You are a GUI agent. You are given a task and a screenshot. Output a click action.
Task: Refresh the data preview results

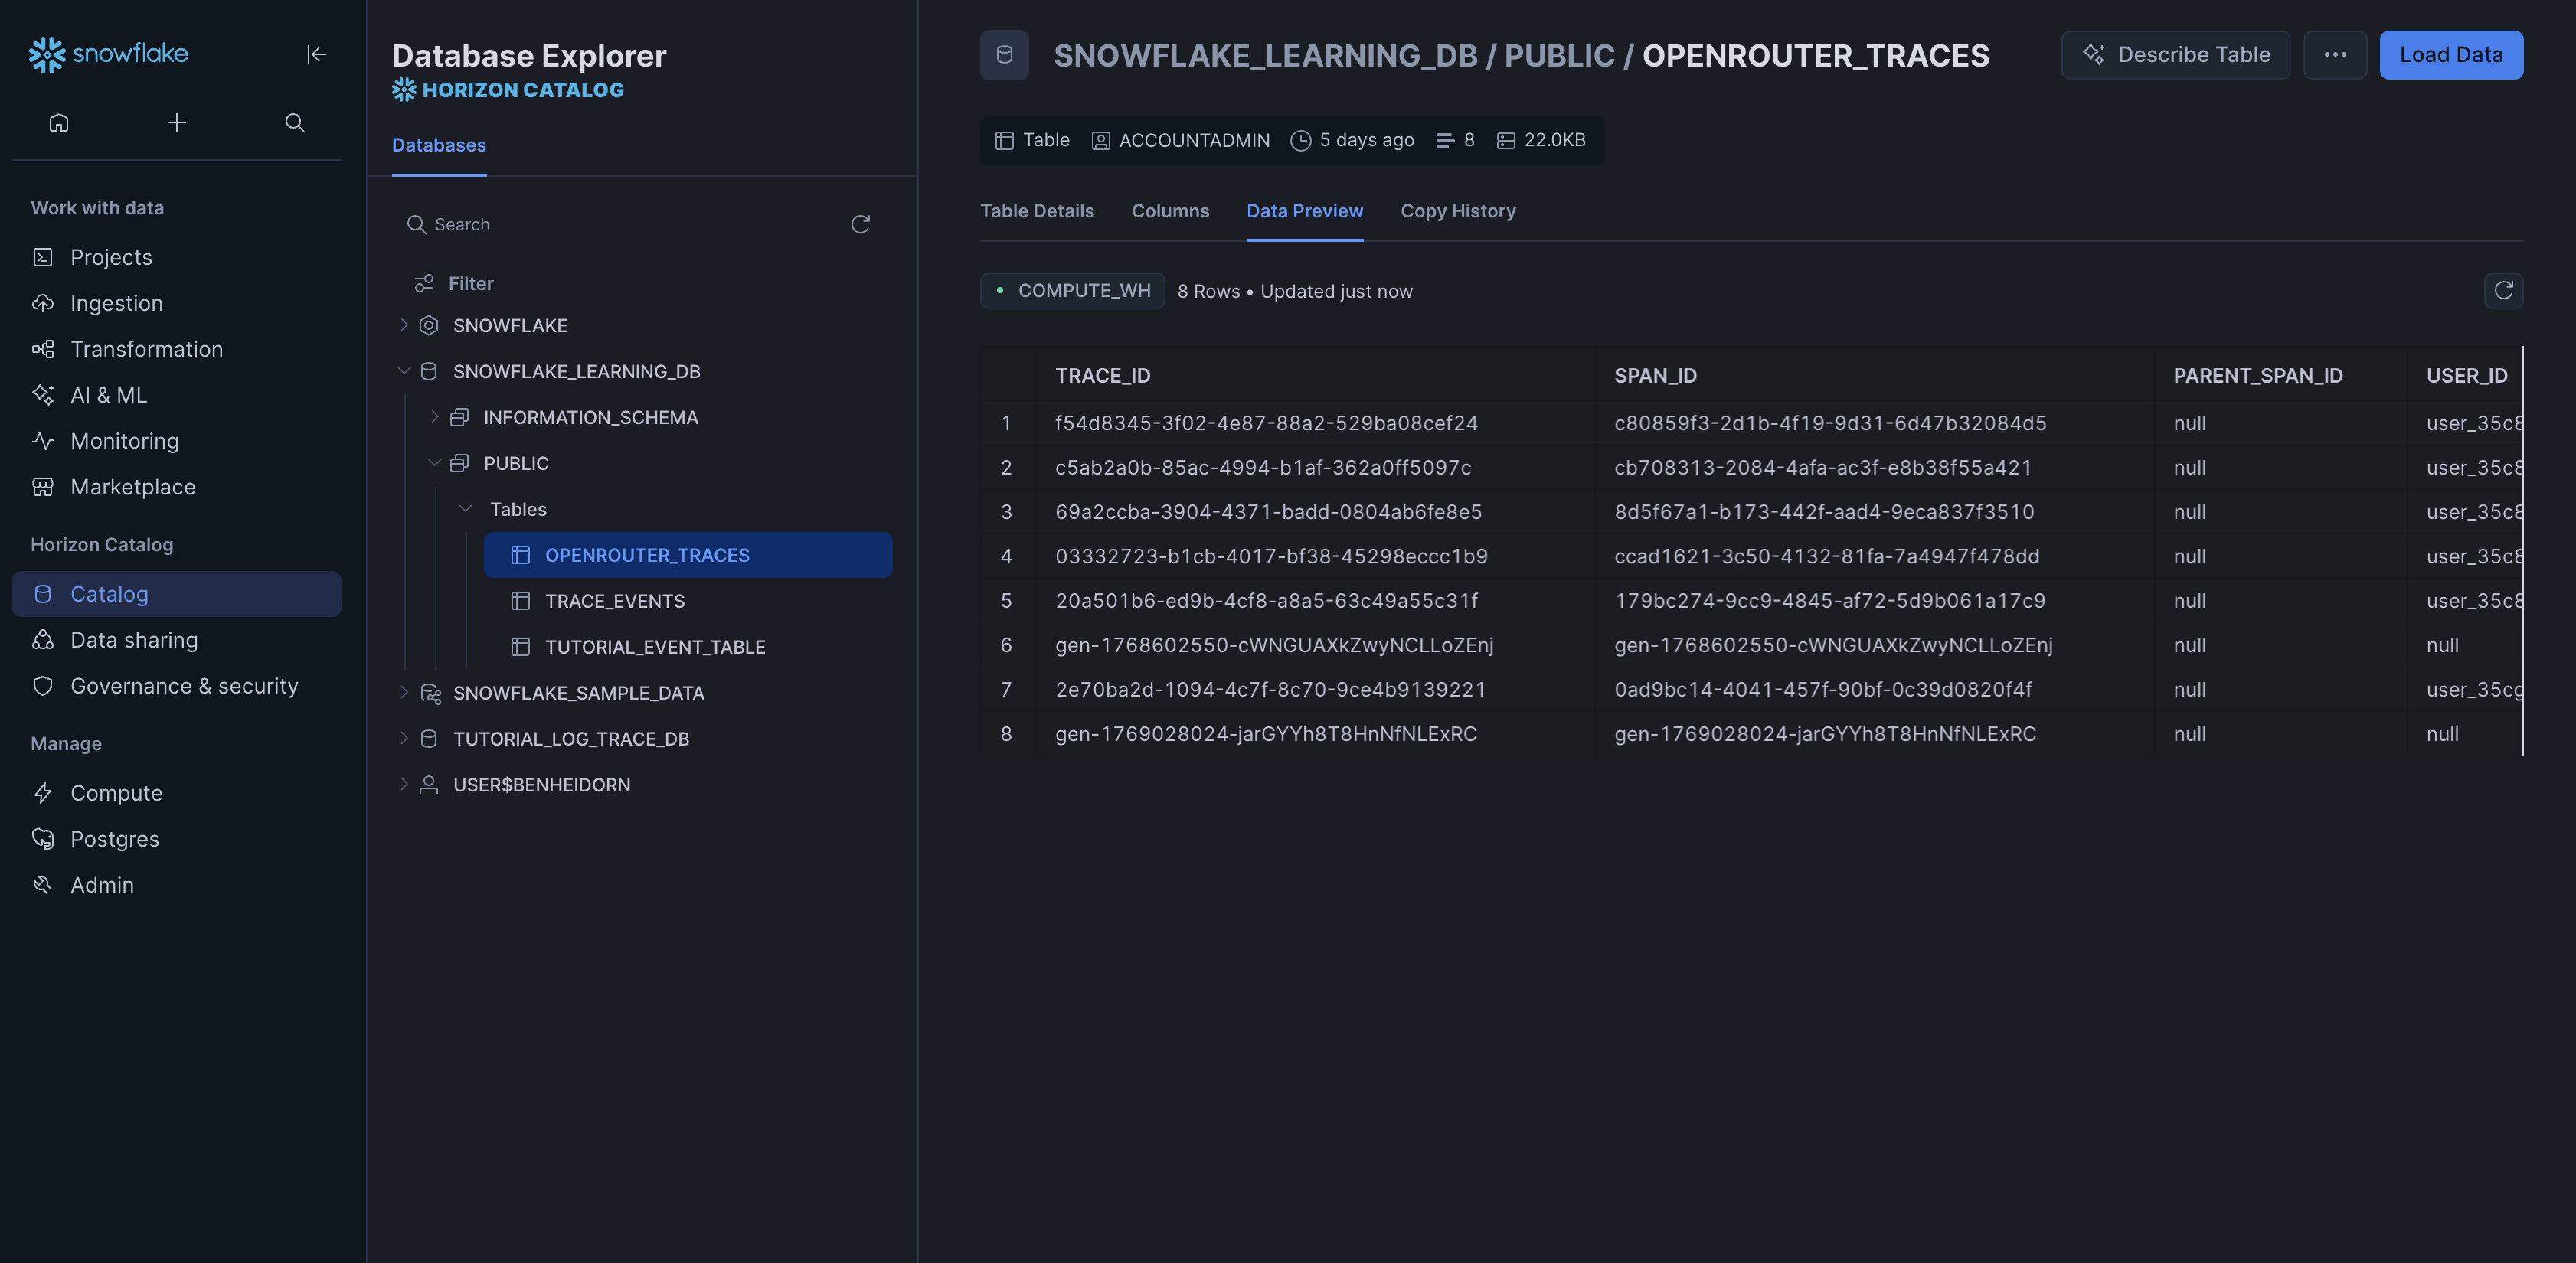coord(2503,290)
